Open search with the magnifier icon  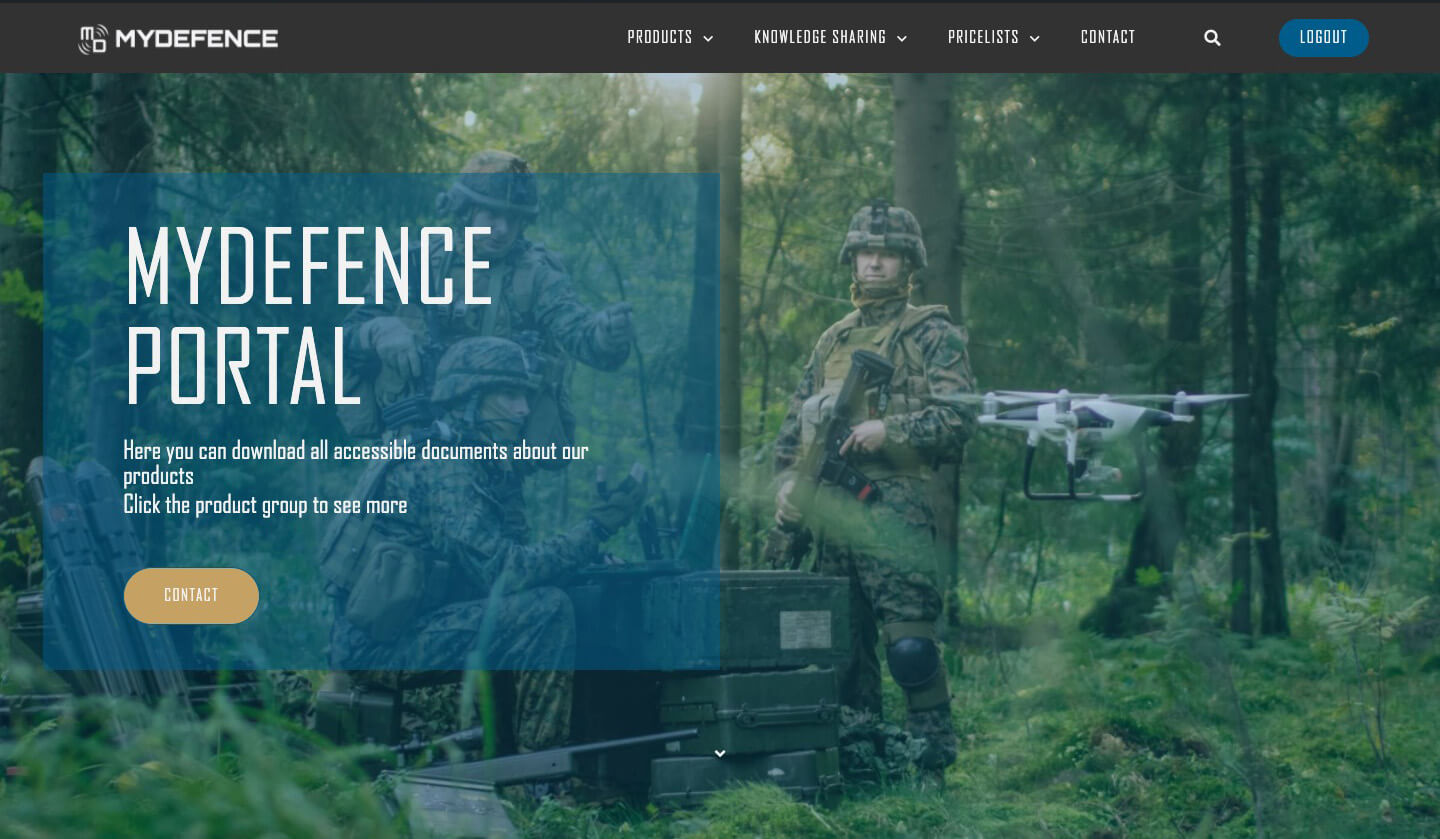tap(1212, 38)
